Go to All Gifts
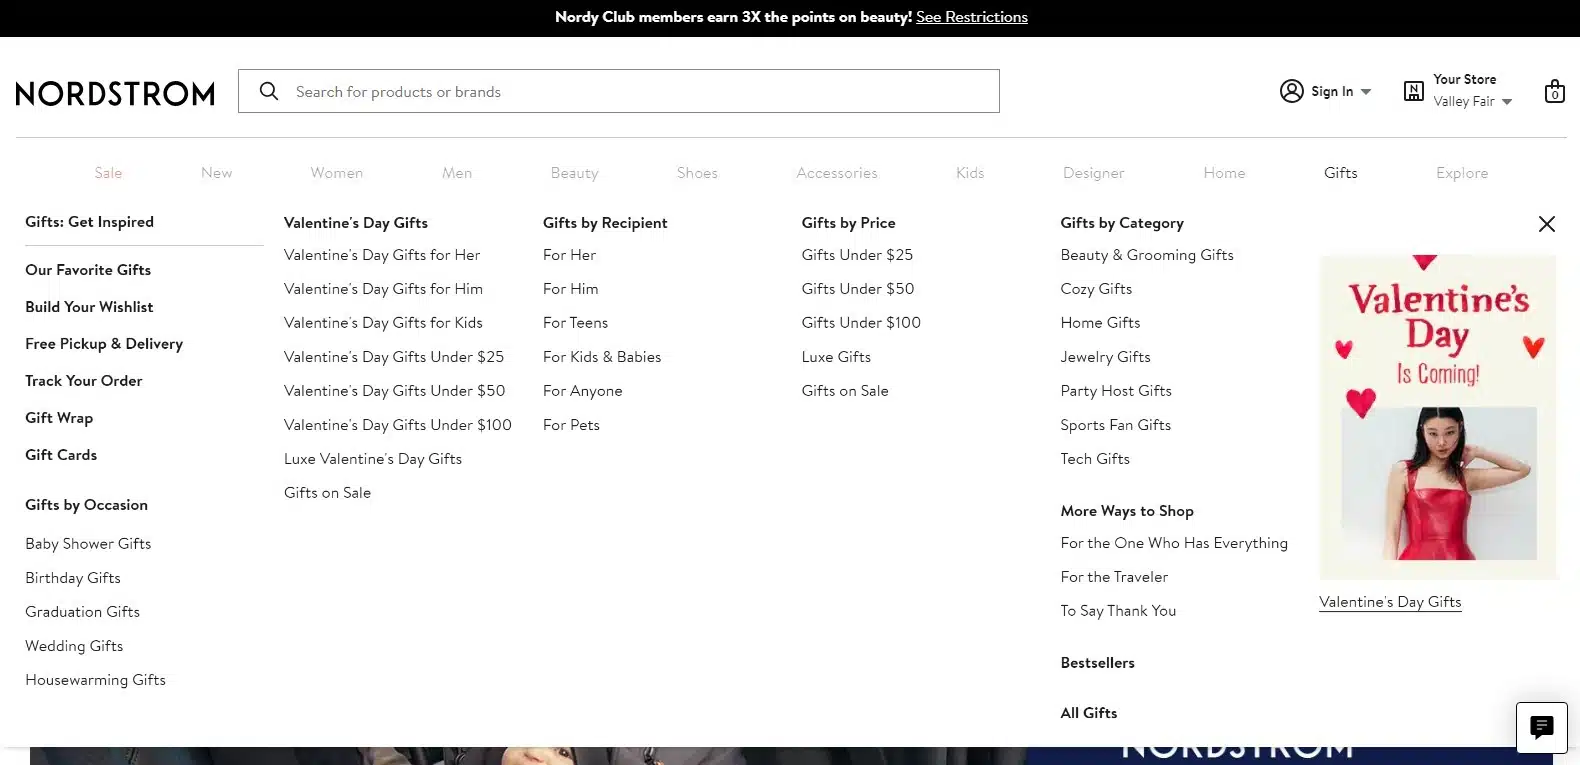 tap(1088, 713)
